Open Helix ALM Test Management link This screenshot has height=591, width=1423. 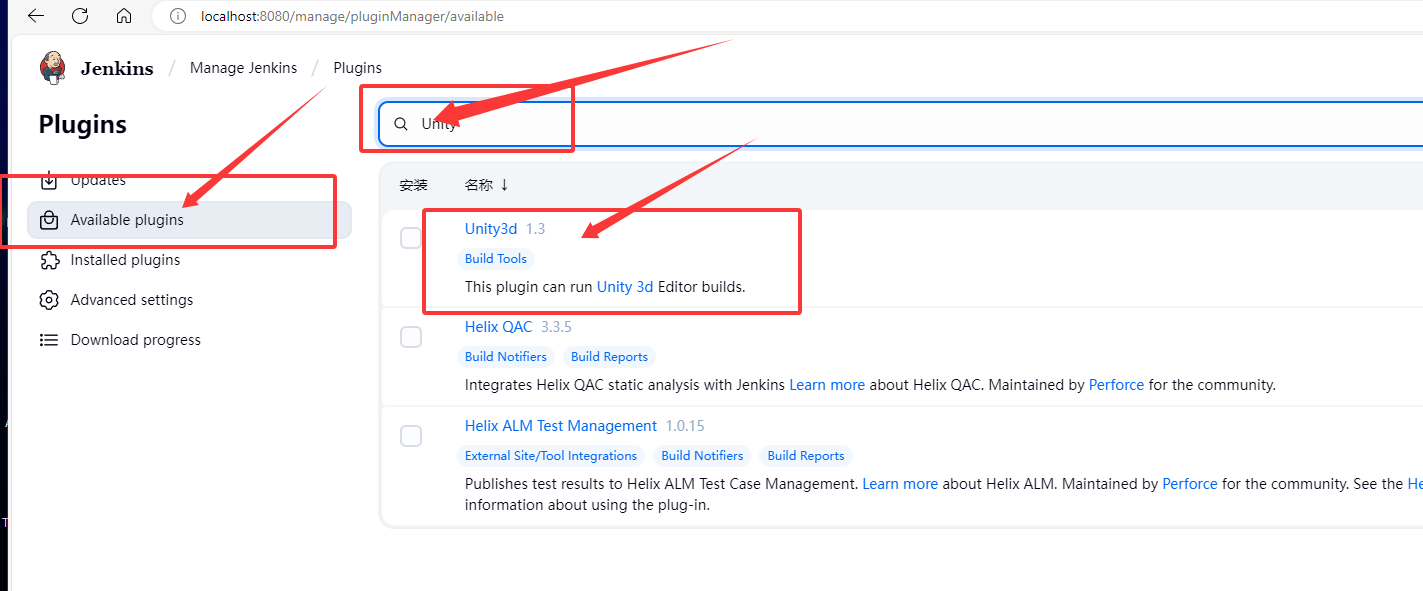point(561,426)
